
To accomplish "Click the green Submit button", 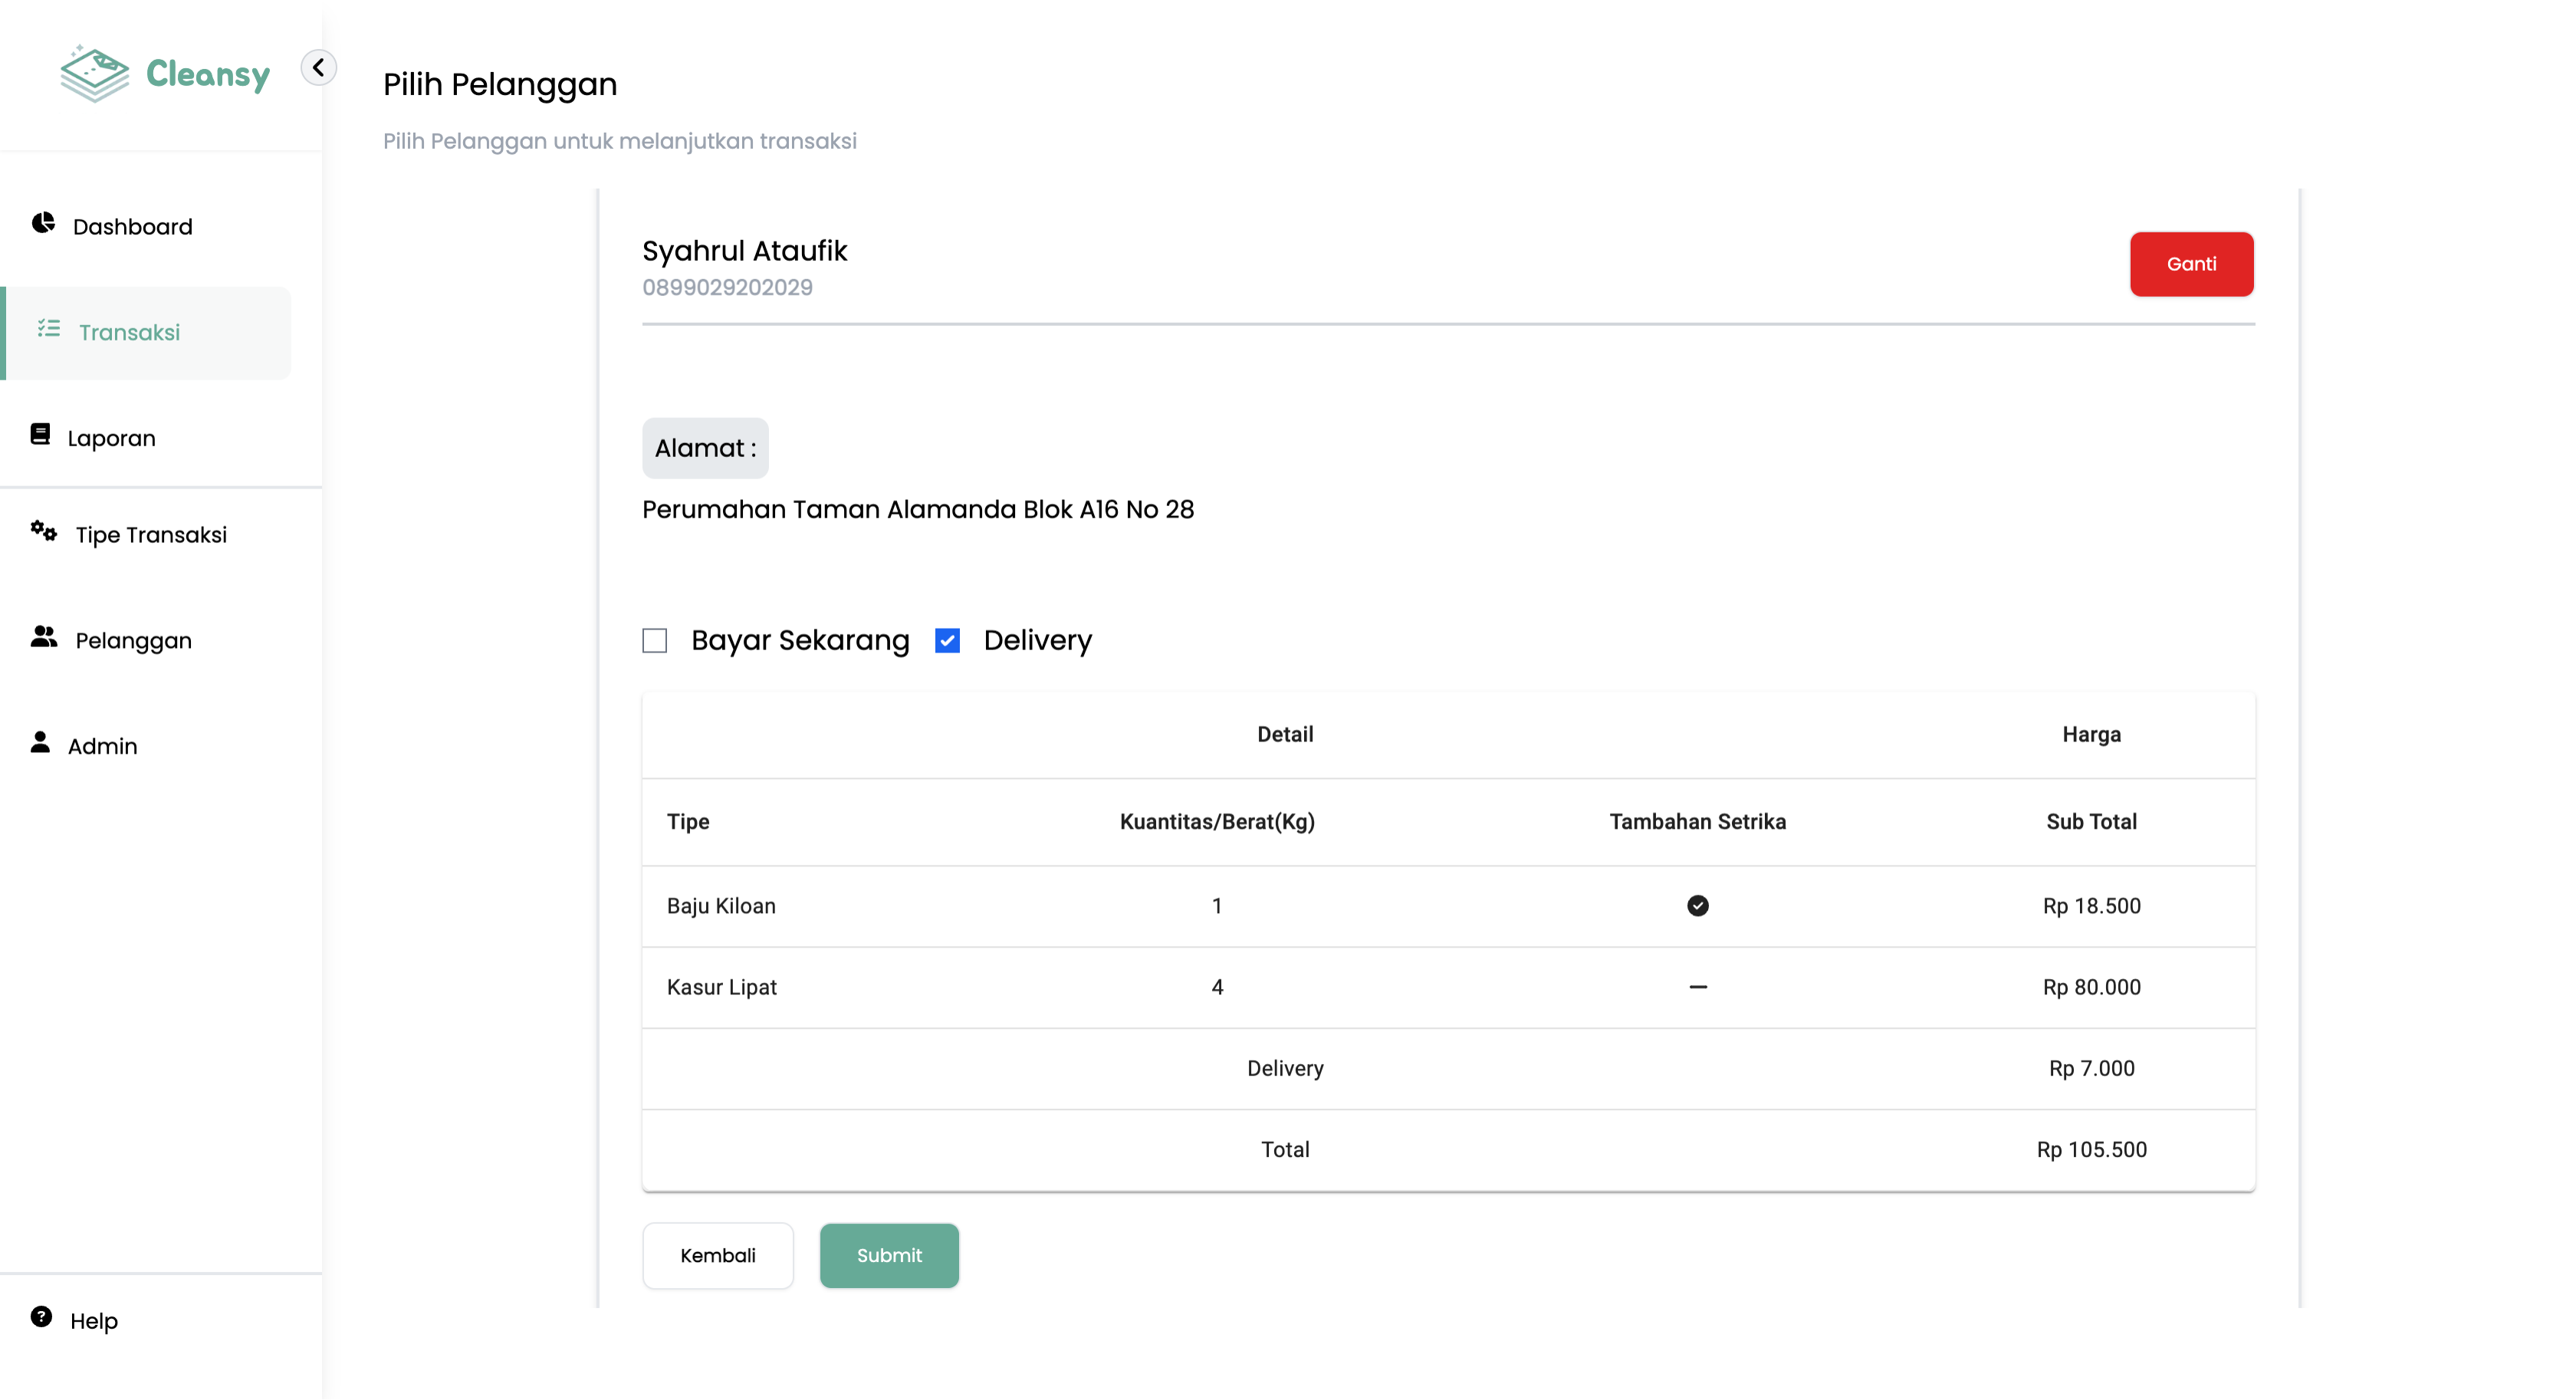I will pyautogui.click(x=889, y=1255).
